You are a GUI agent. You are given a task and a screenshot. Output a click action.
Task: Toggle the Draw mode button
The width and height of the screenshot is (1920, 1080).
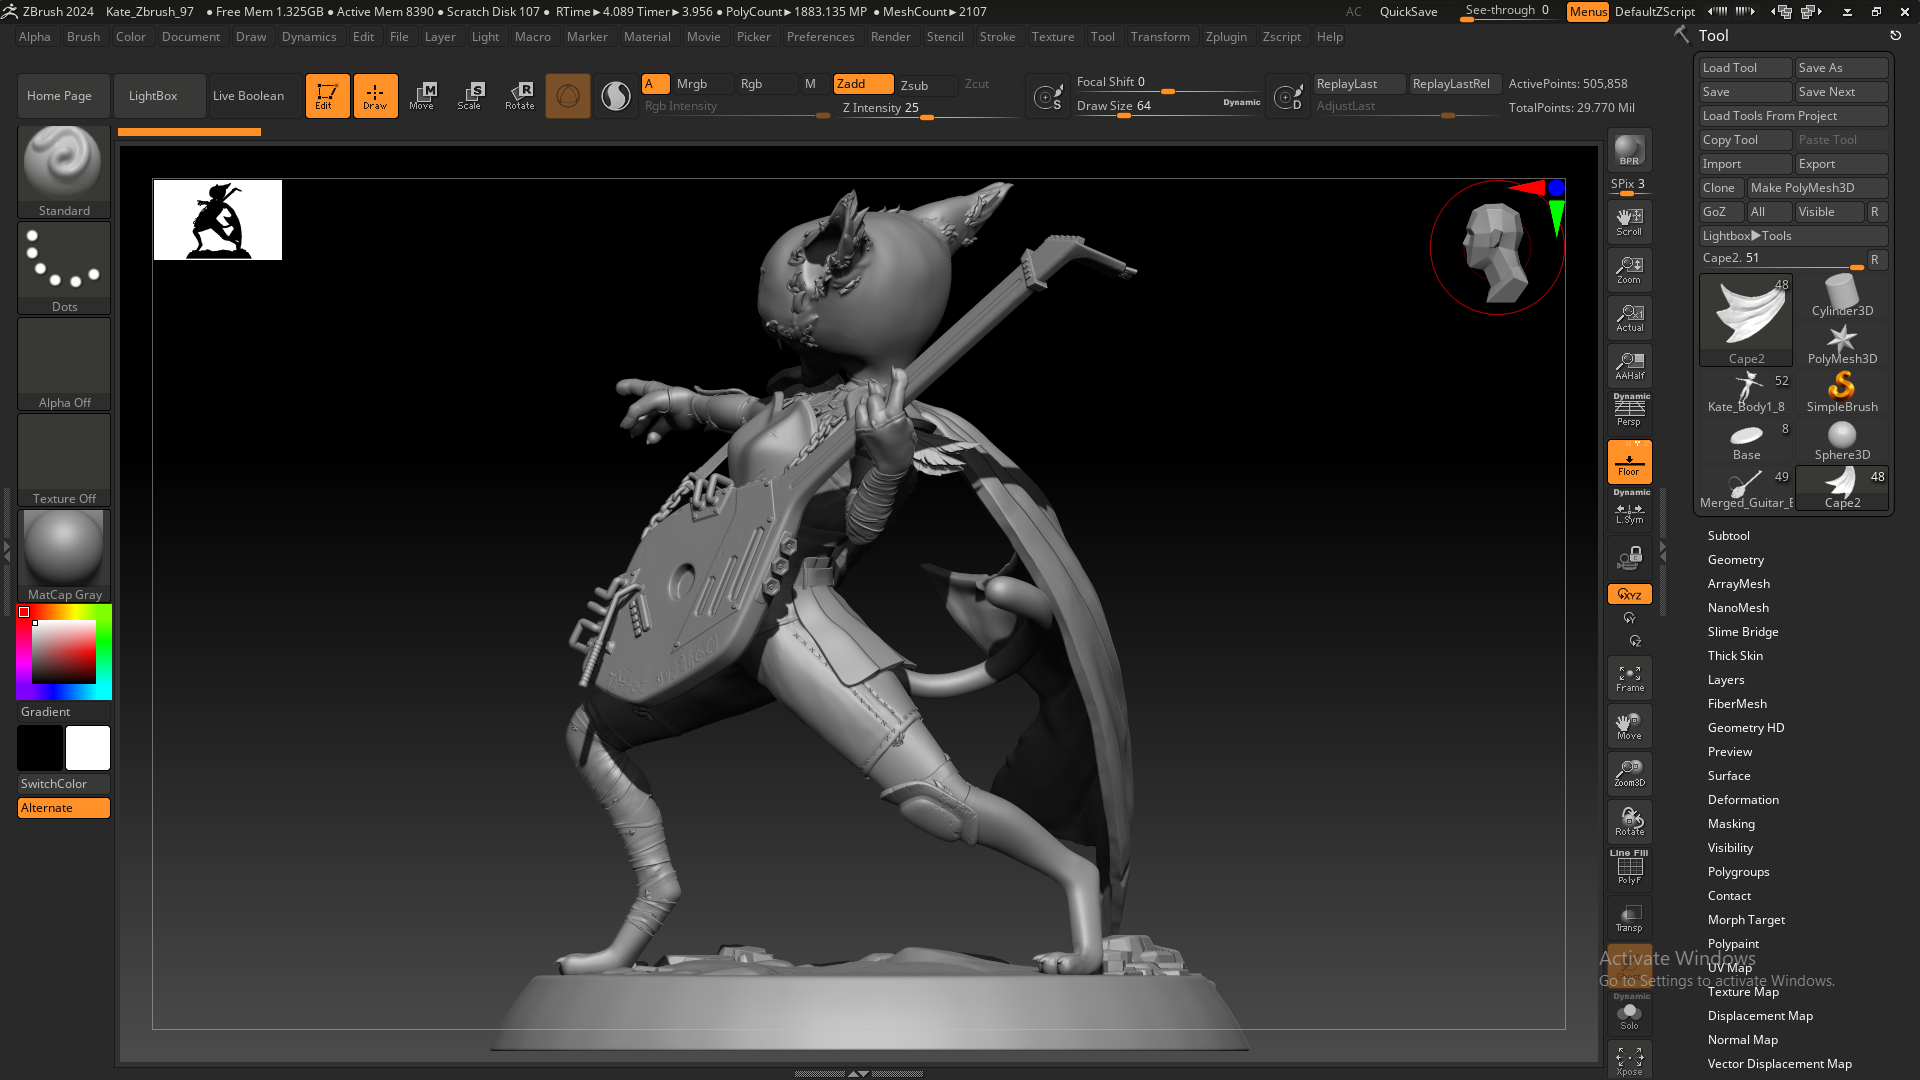point(375,96)
